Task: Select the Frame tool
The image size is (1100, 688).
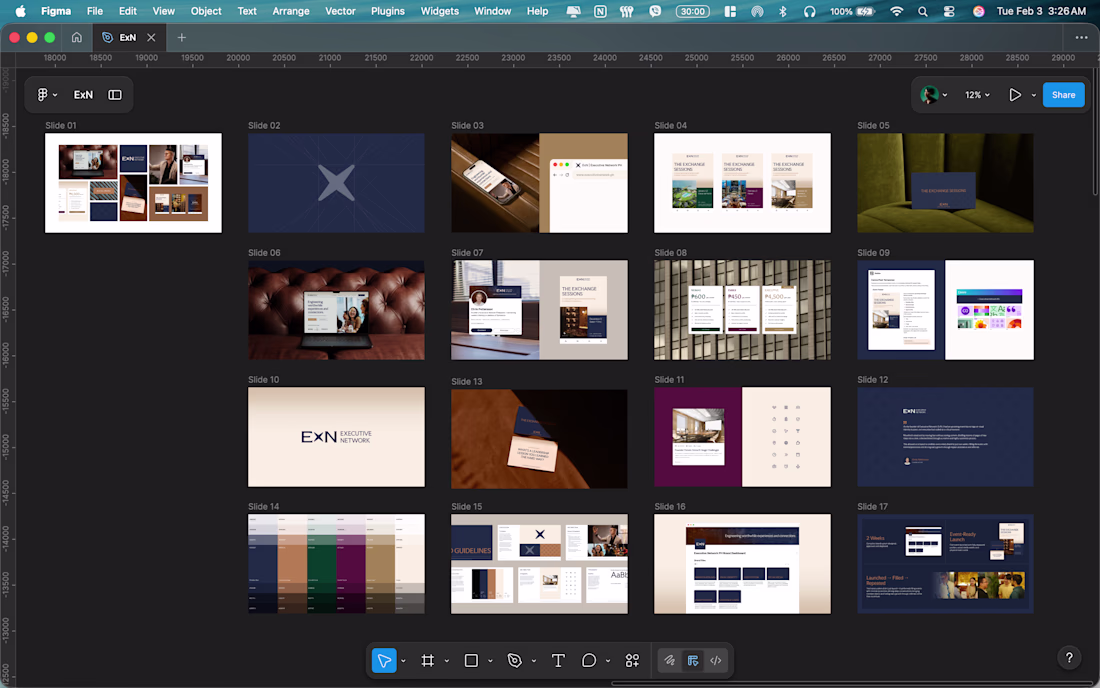Action: click(427, 661)
